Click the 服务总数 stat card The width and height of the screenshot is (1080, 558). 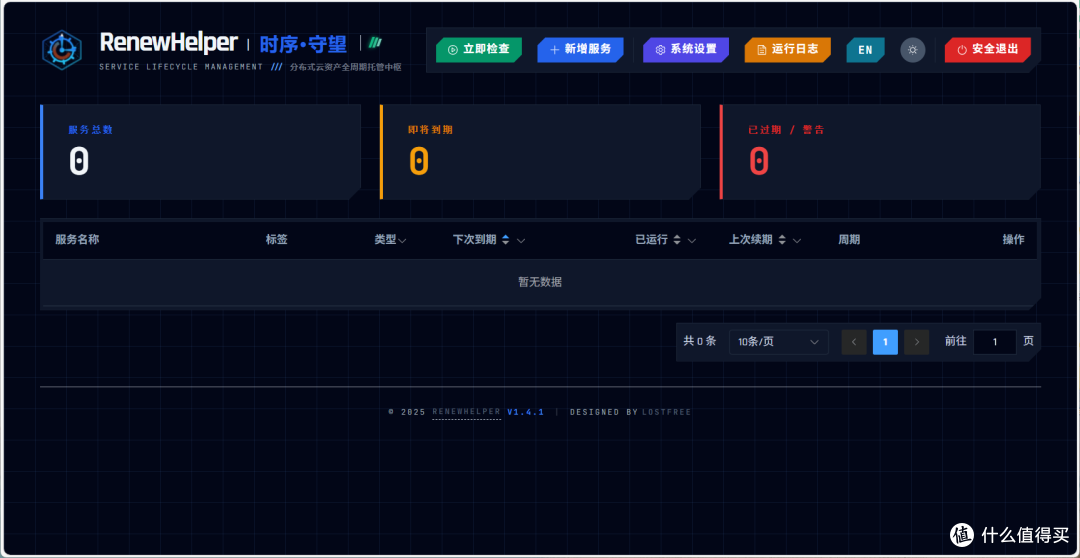(200, 152)
